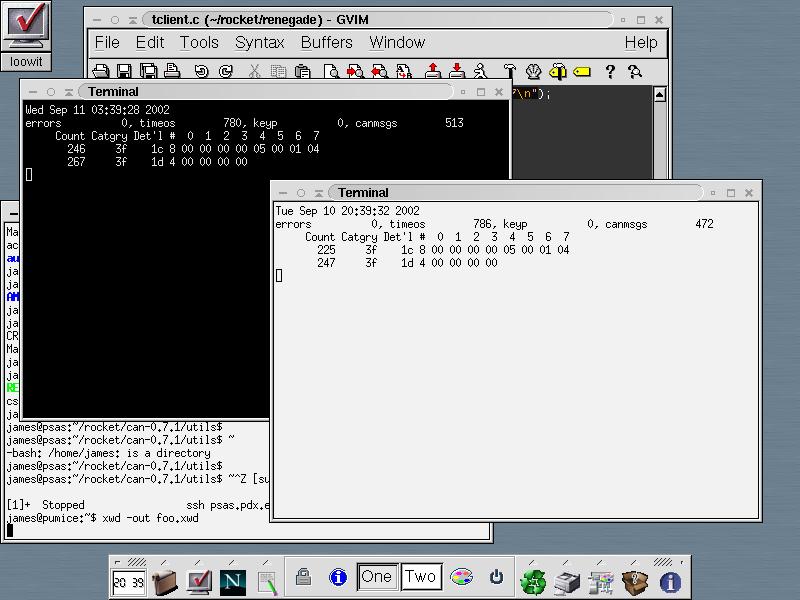This screenshot has width=800, height=600.
Task: Click the Find Help icon in GVIM
Action: click(634, 71)
